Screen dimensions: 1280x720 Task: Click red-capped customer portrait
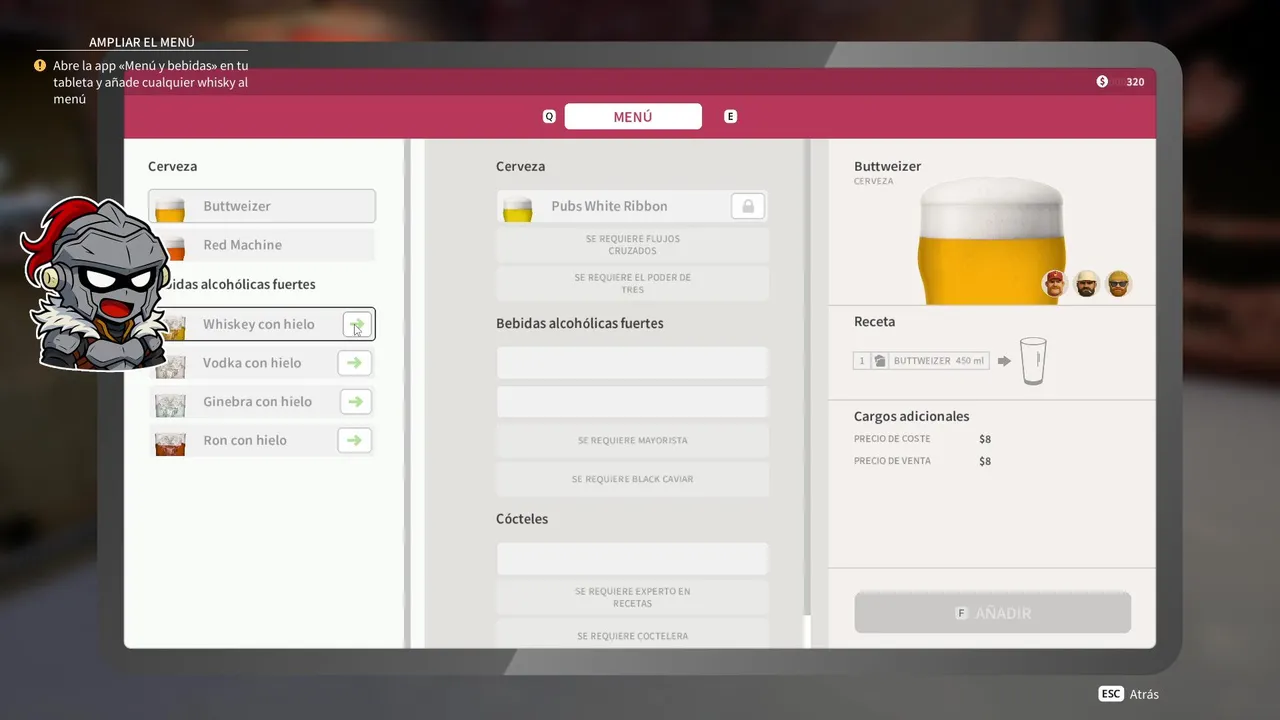pyautogui.click(x=1054, y=284)
